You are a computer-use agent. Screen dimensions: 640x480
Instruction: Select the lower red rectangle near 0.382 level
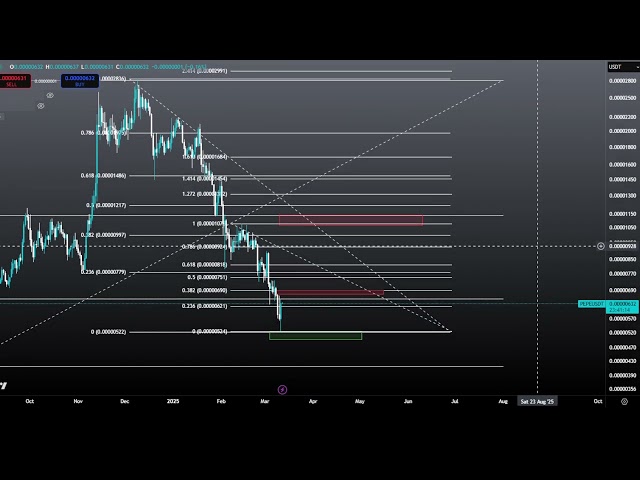(x=331, y=293)
